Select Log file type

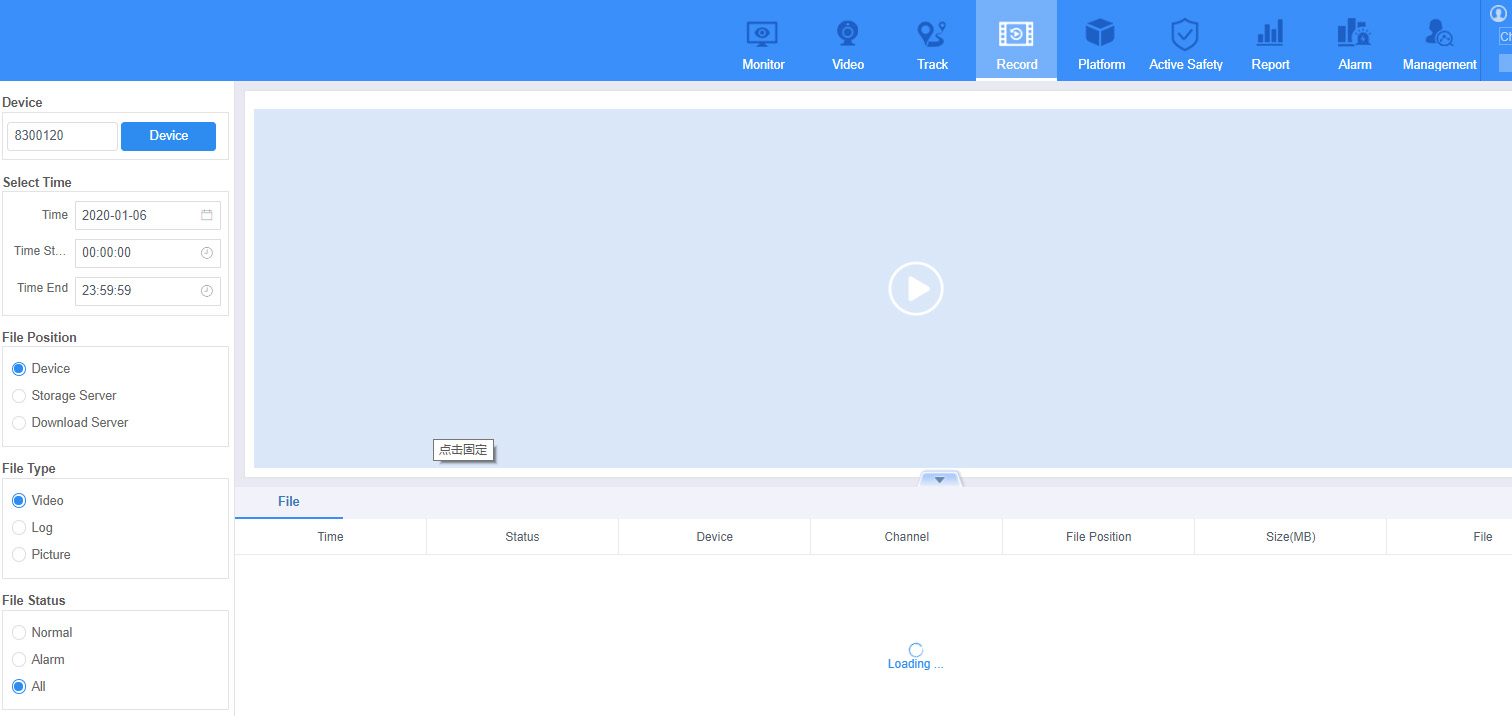click(19, 528)
